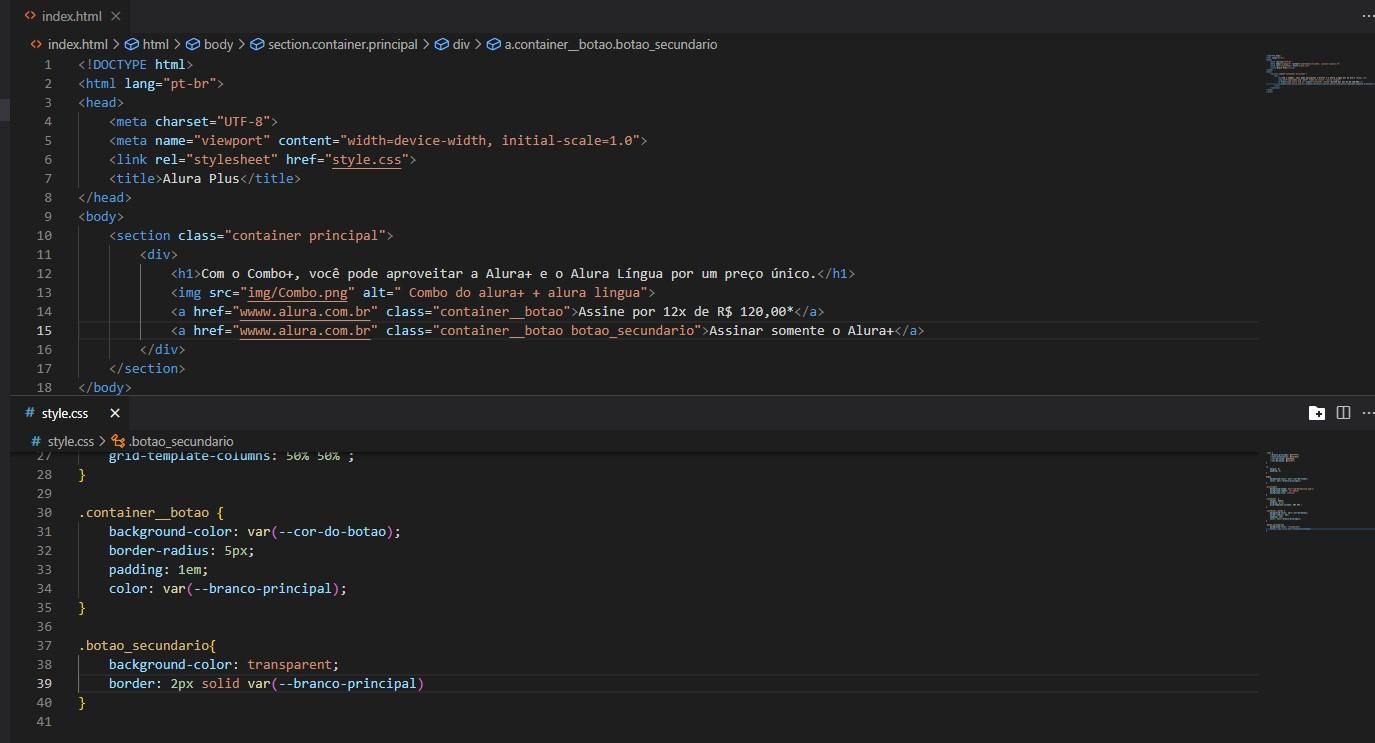Click 'width=device-width, initial-scale=1.0' content value
This screenshot has width=1375, height=743.
click(x=490, y=141)
